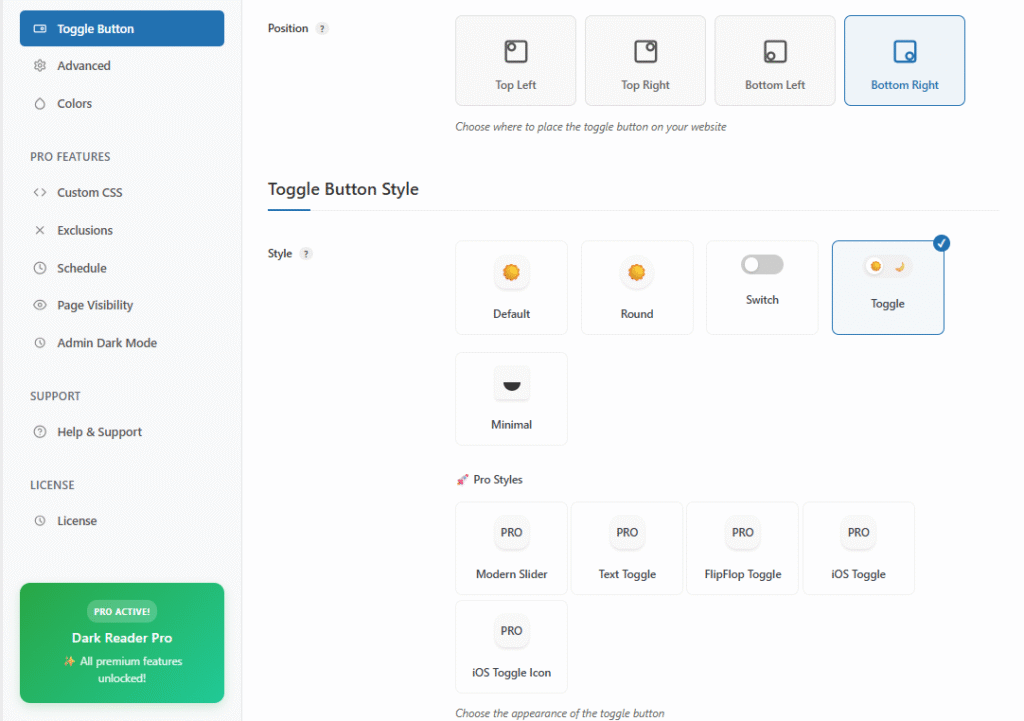The image size is (1024, 721).
Task: Choose the Round toggle style
Action: click(637, 288)
